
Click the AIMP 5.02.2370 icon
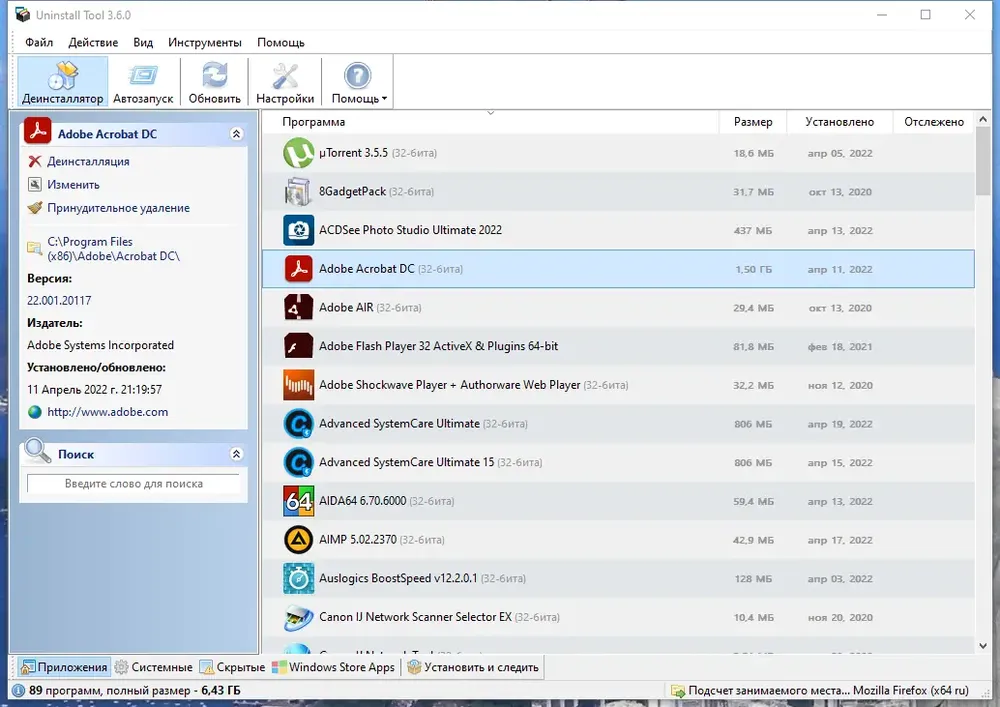[298, 540]
